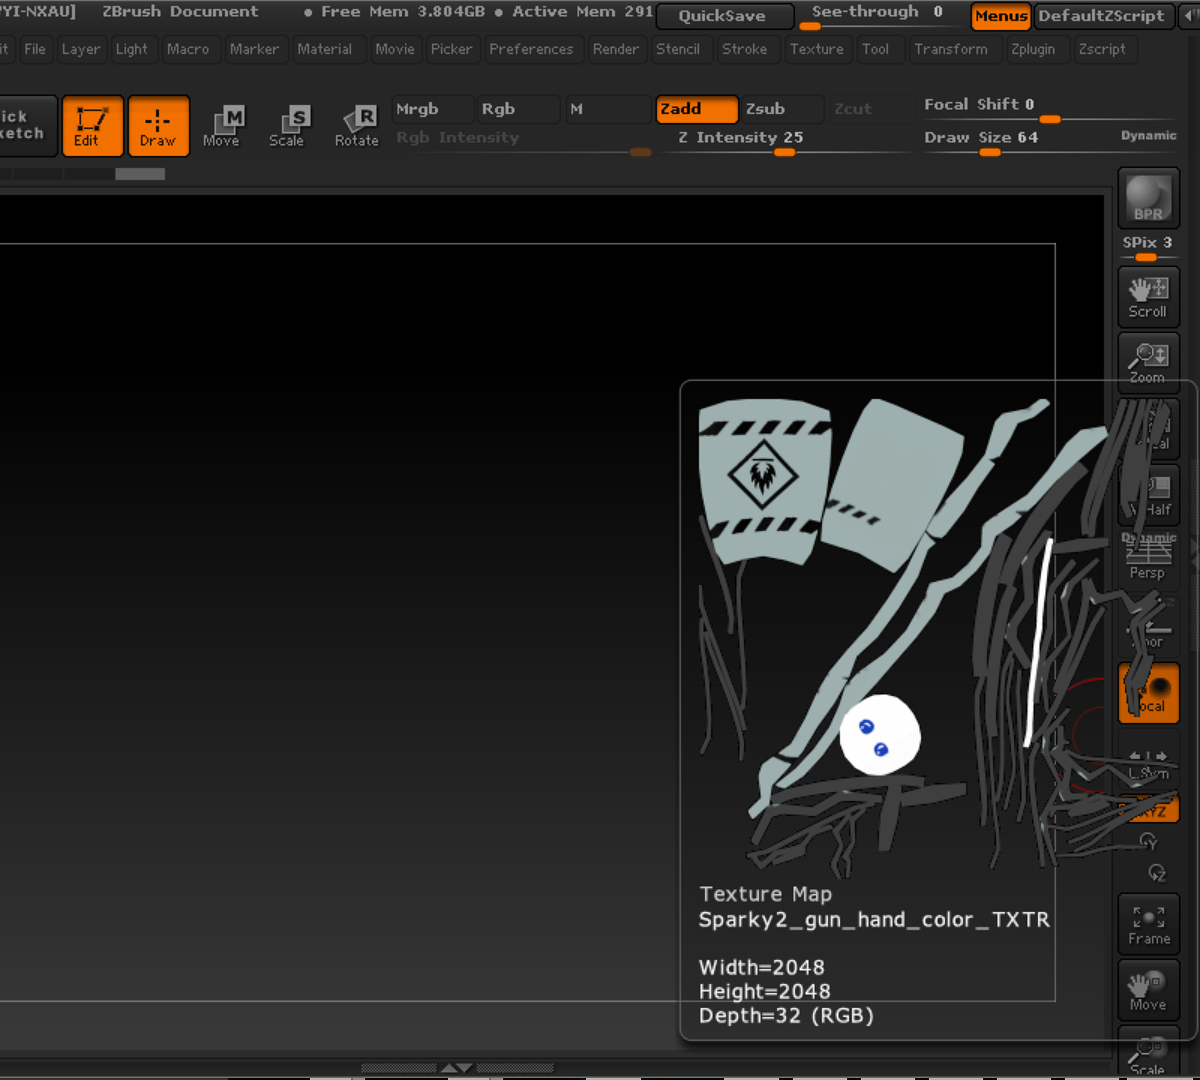This screenshot has height=1080, width=1200.
Task: Open the Zplugin menu
Action: [1033, 49]
